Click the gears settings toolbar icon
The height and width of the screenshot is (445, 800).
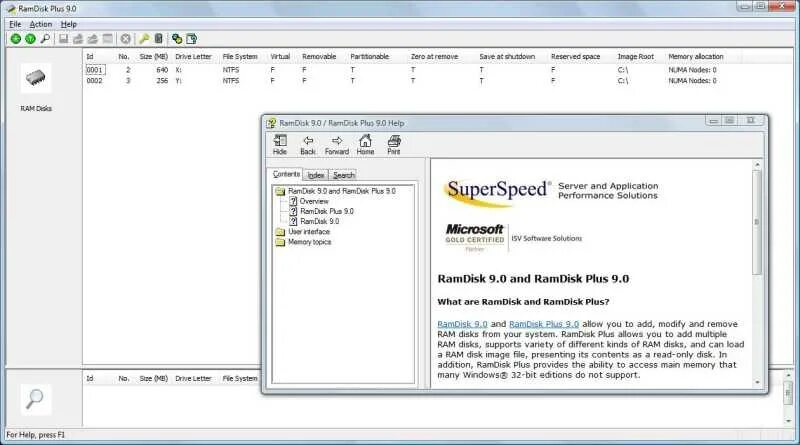(x=177, y=39)
